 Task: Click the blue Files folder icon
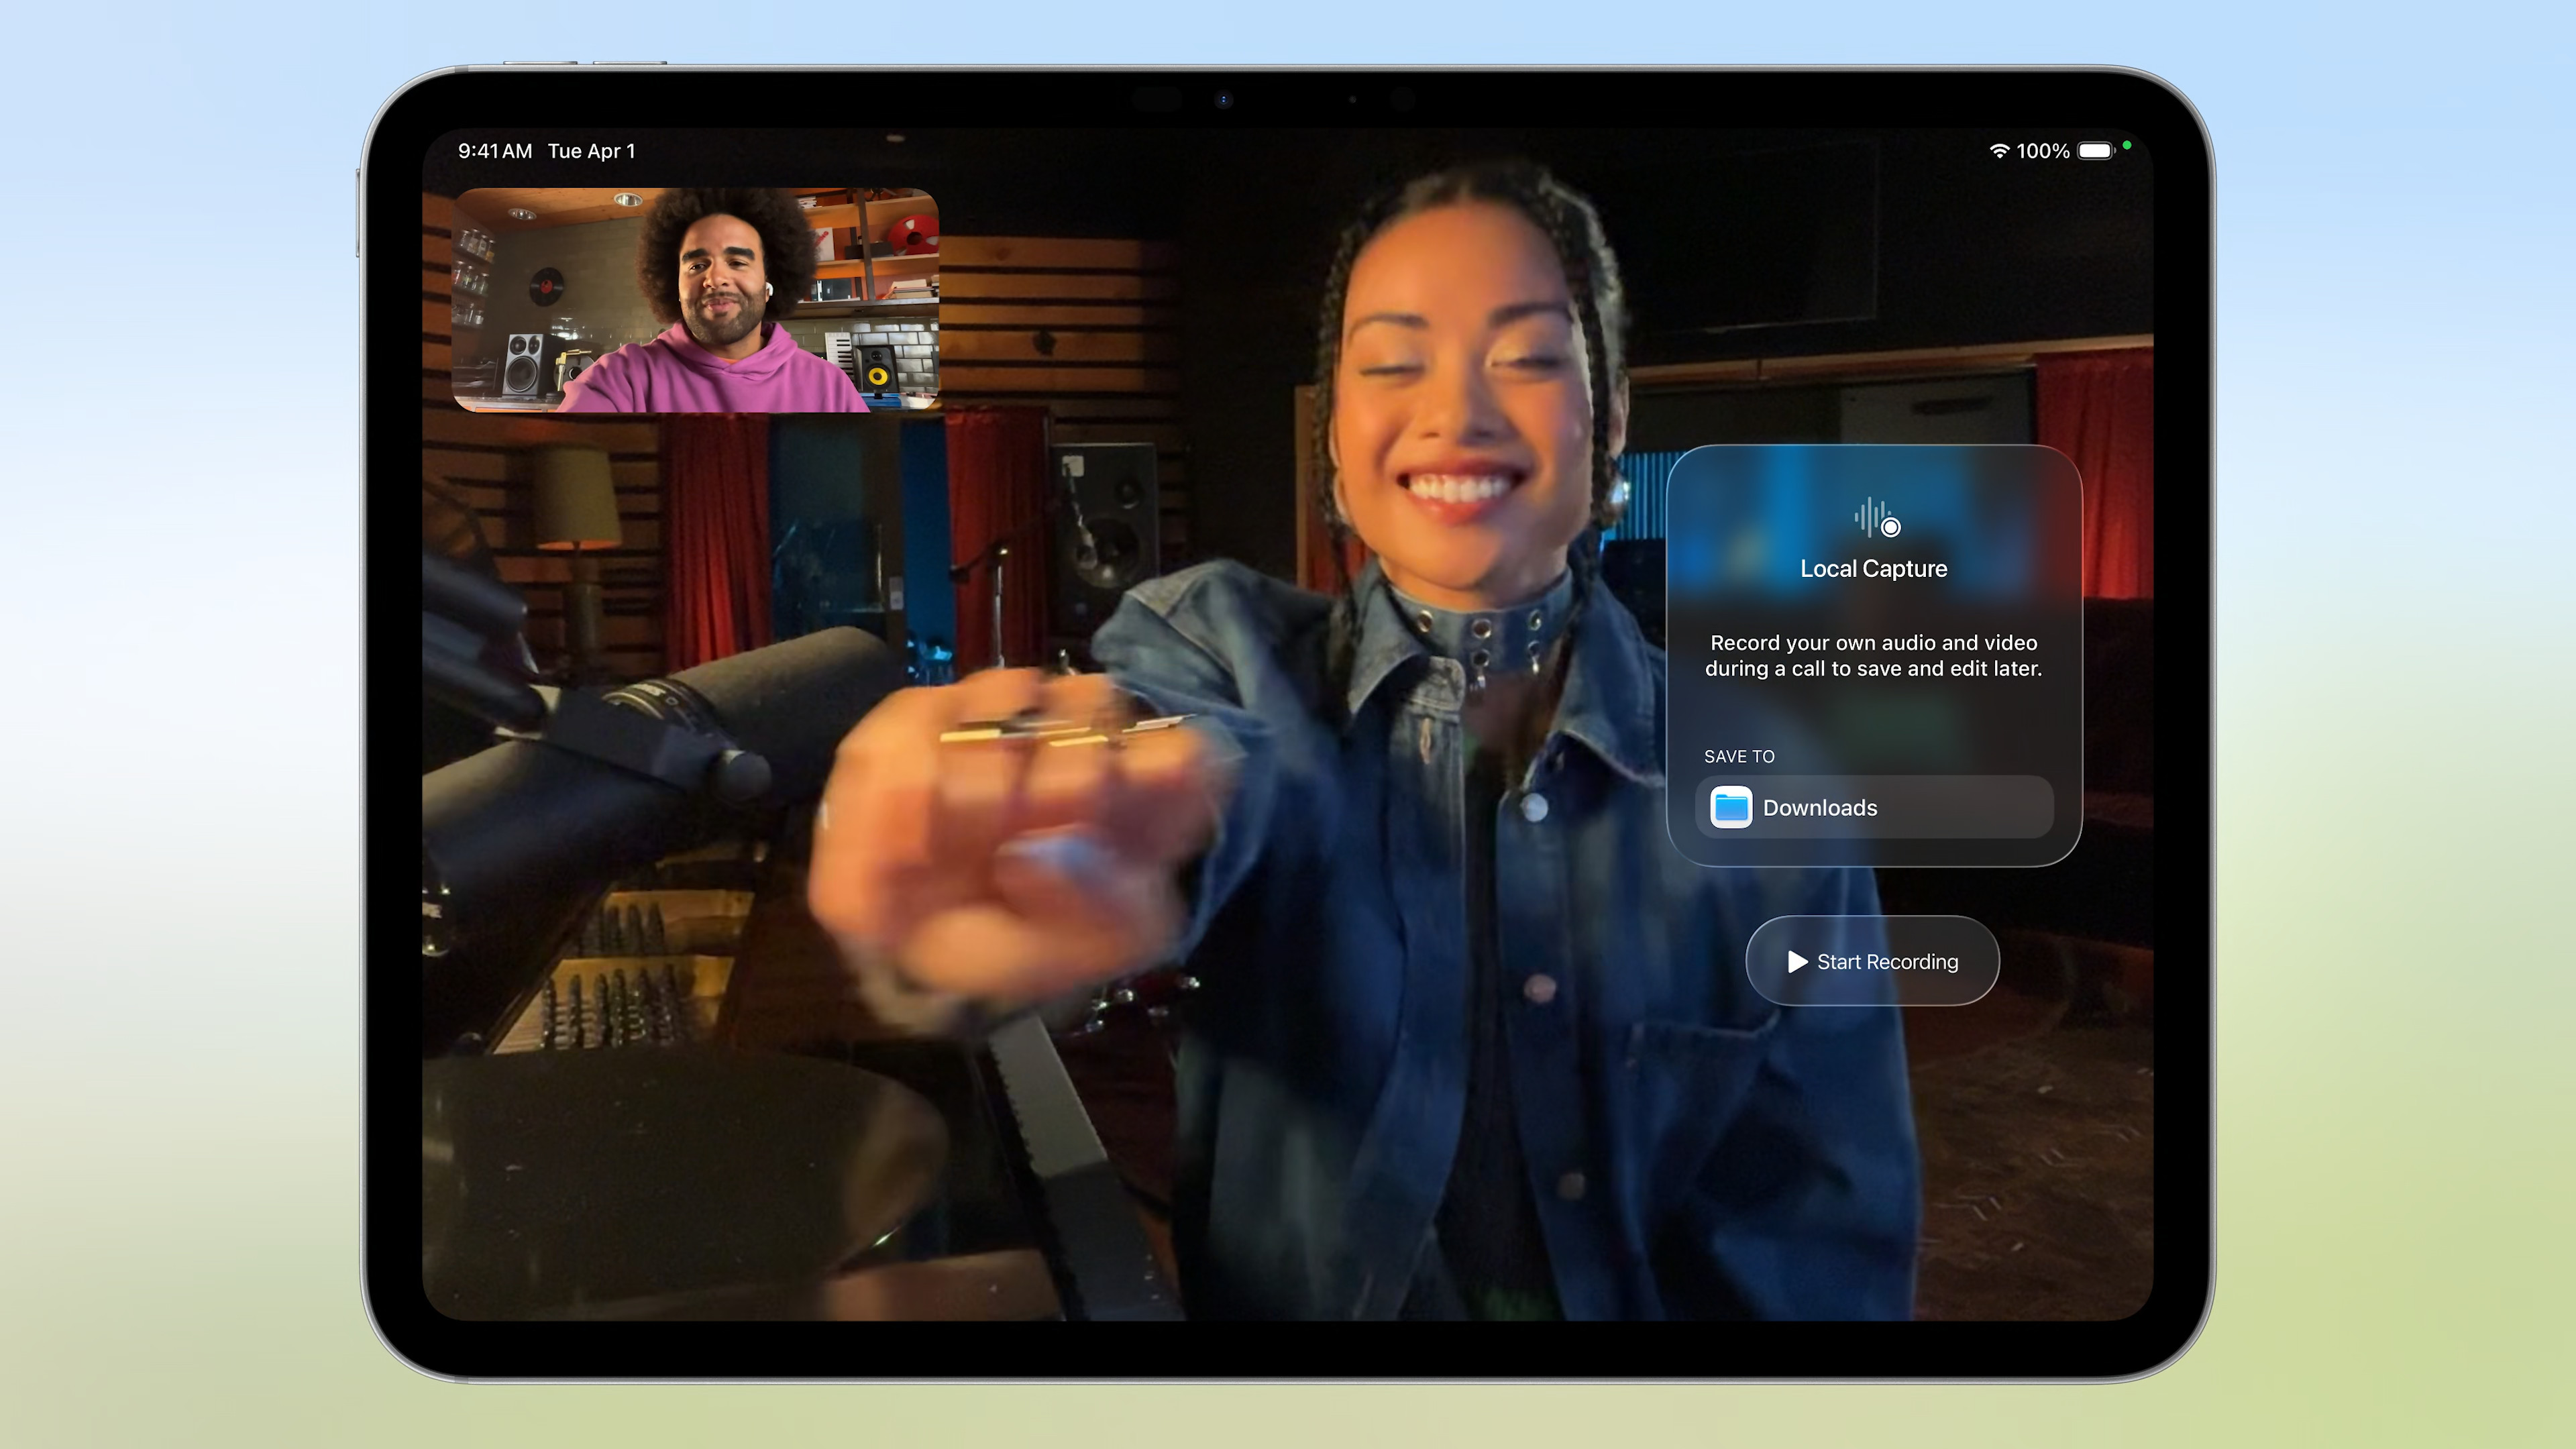coord(1730,807)
